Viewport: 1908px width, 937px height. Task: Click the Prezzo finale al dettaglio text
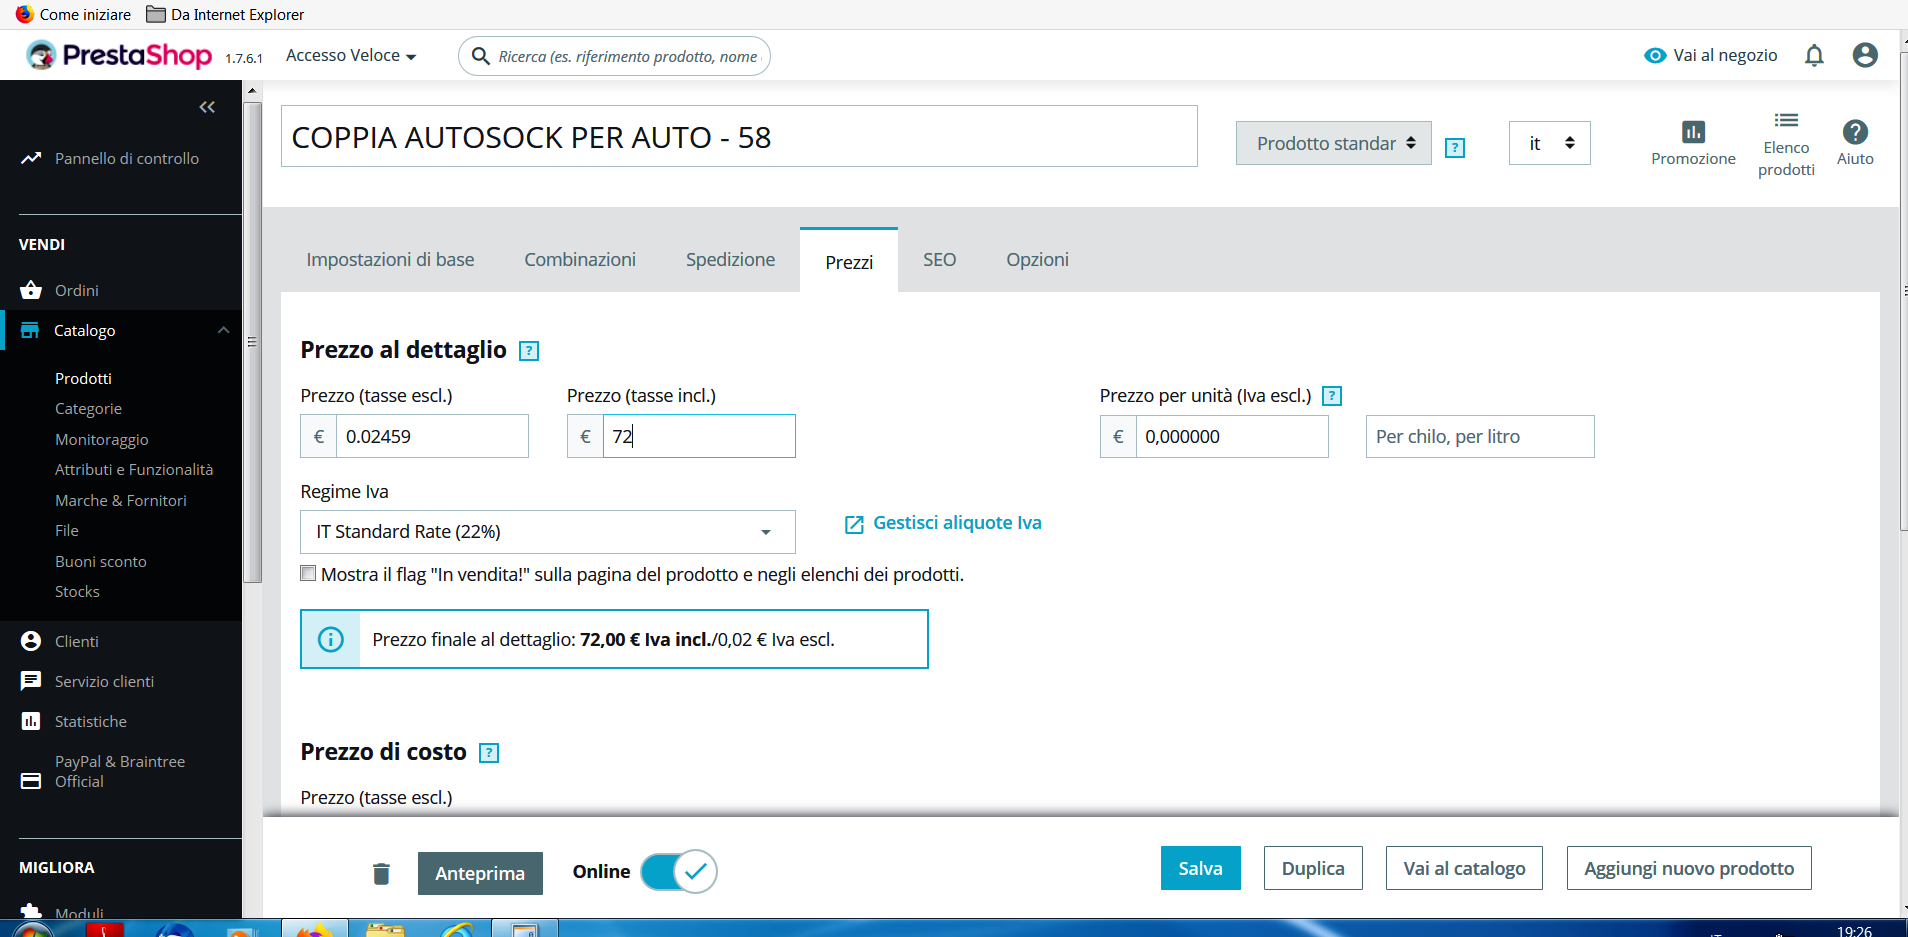(603, 640)
